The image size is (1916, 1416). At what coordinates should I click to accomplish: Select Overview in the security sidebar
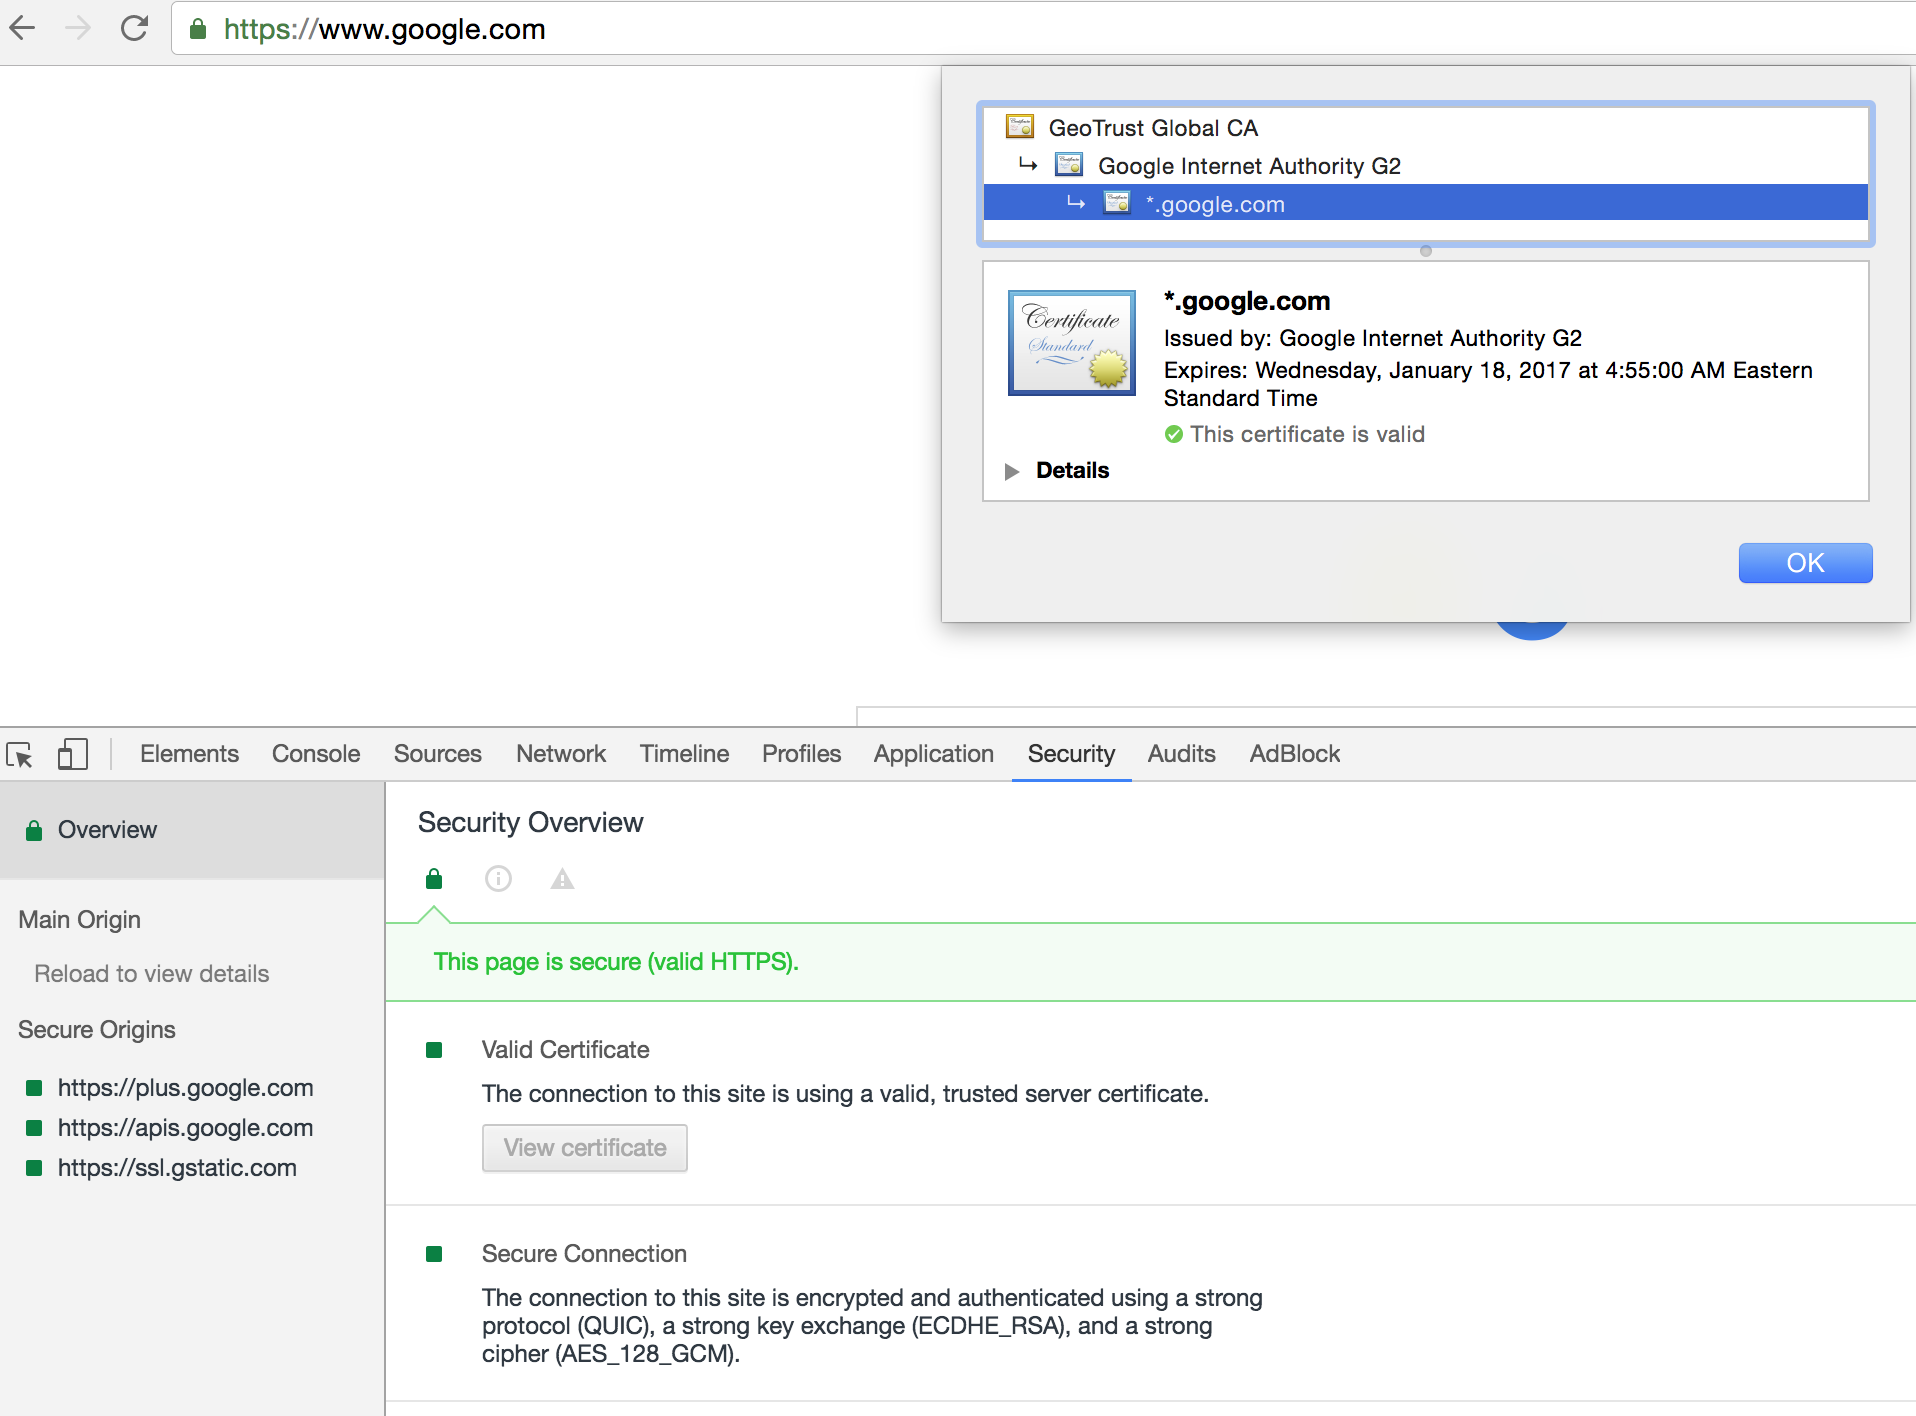tap(192, 830)
